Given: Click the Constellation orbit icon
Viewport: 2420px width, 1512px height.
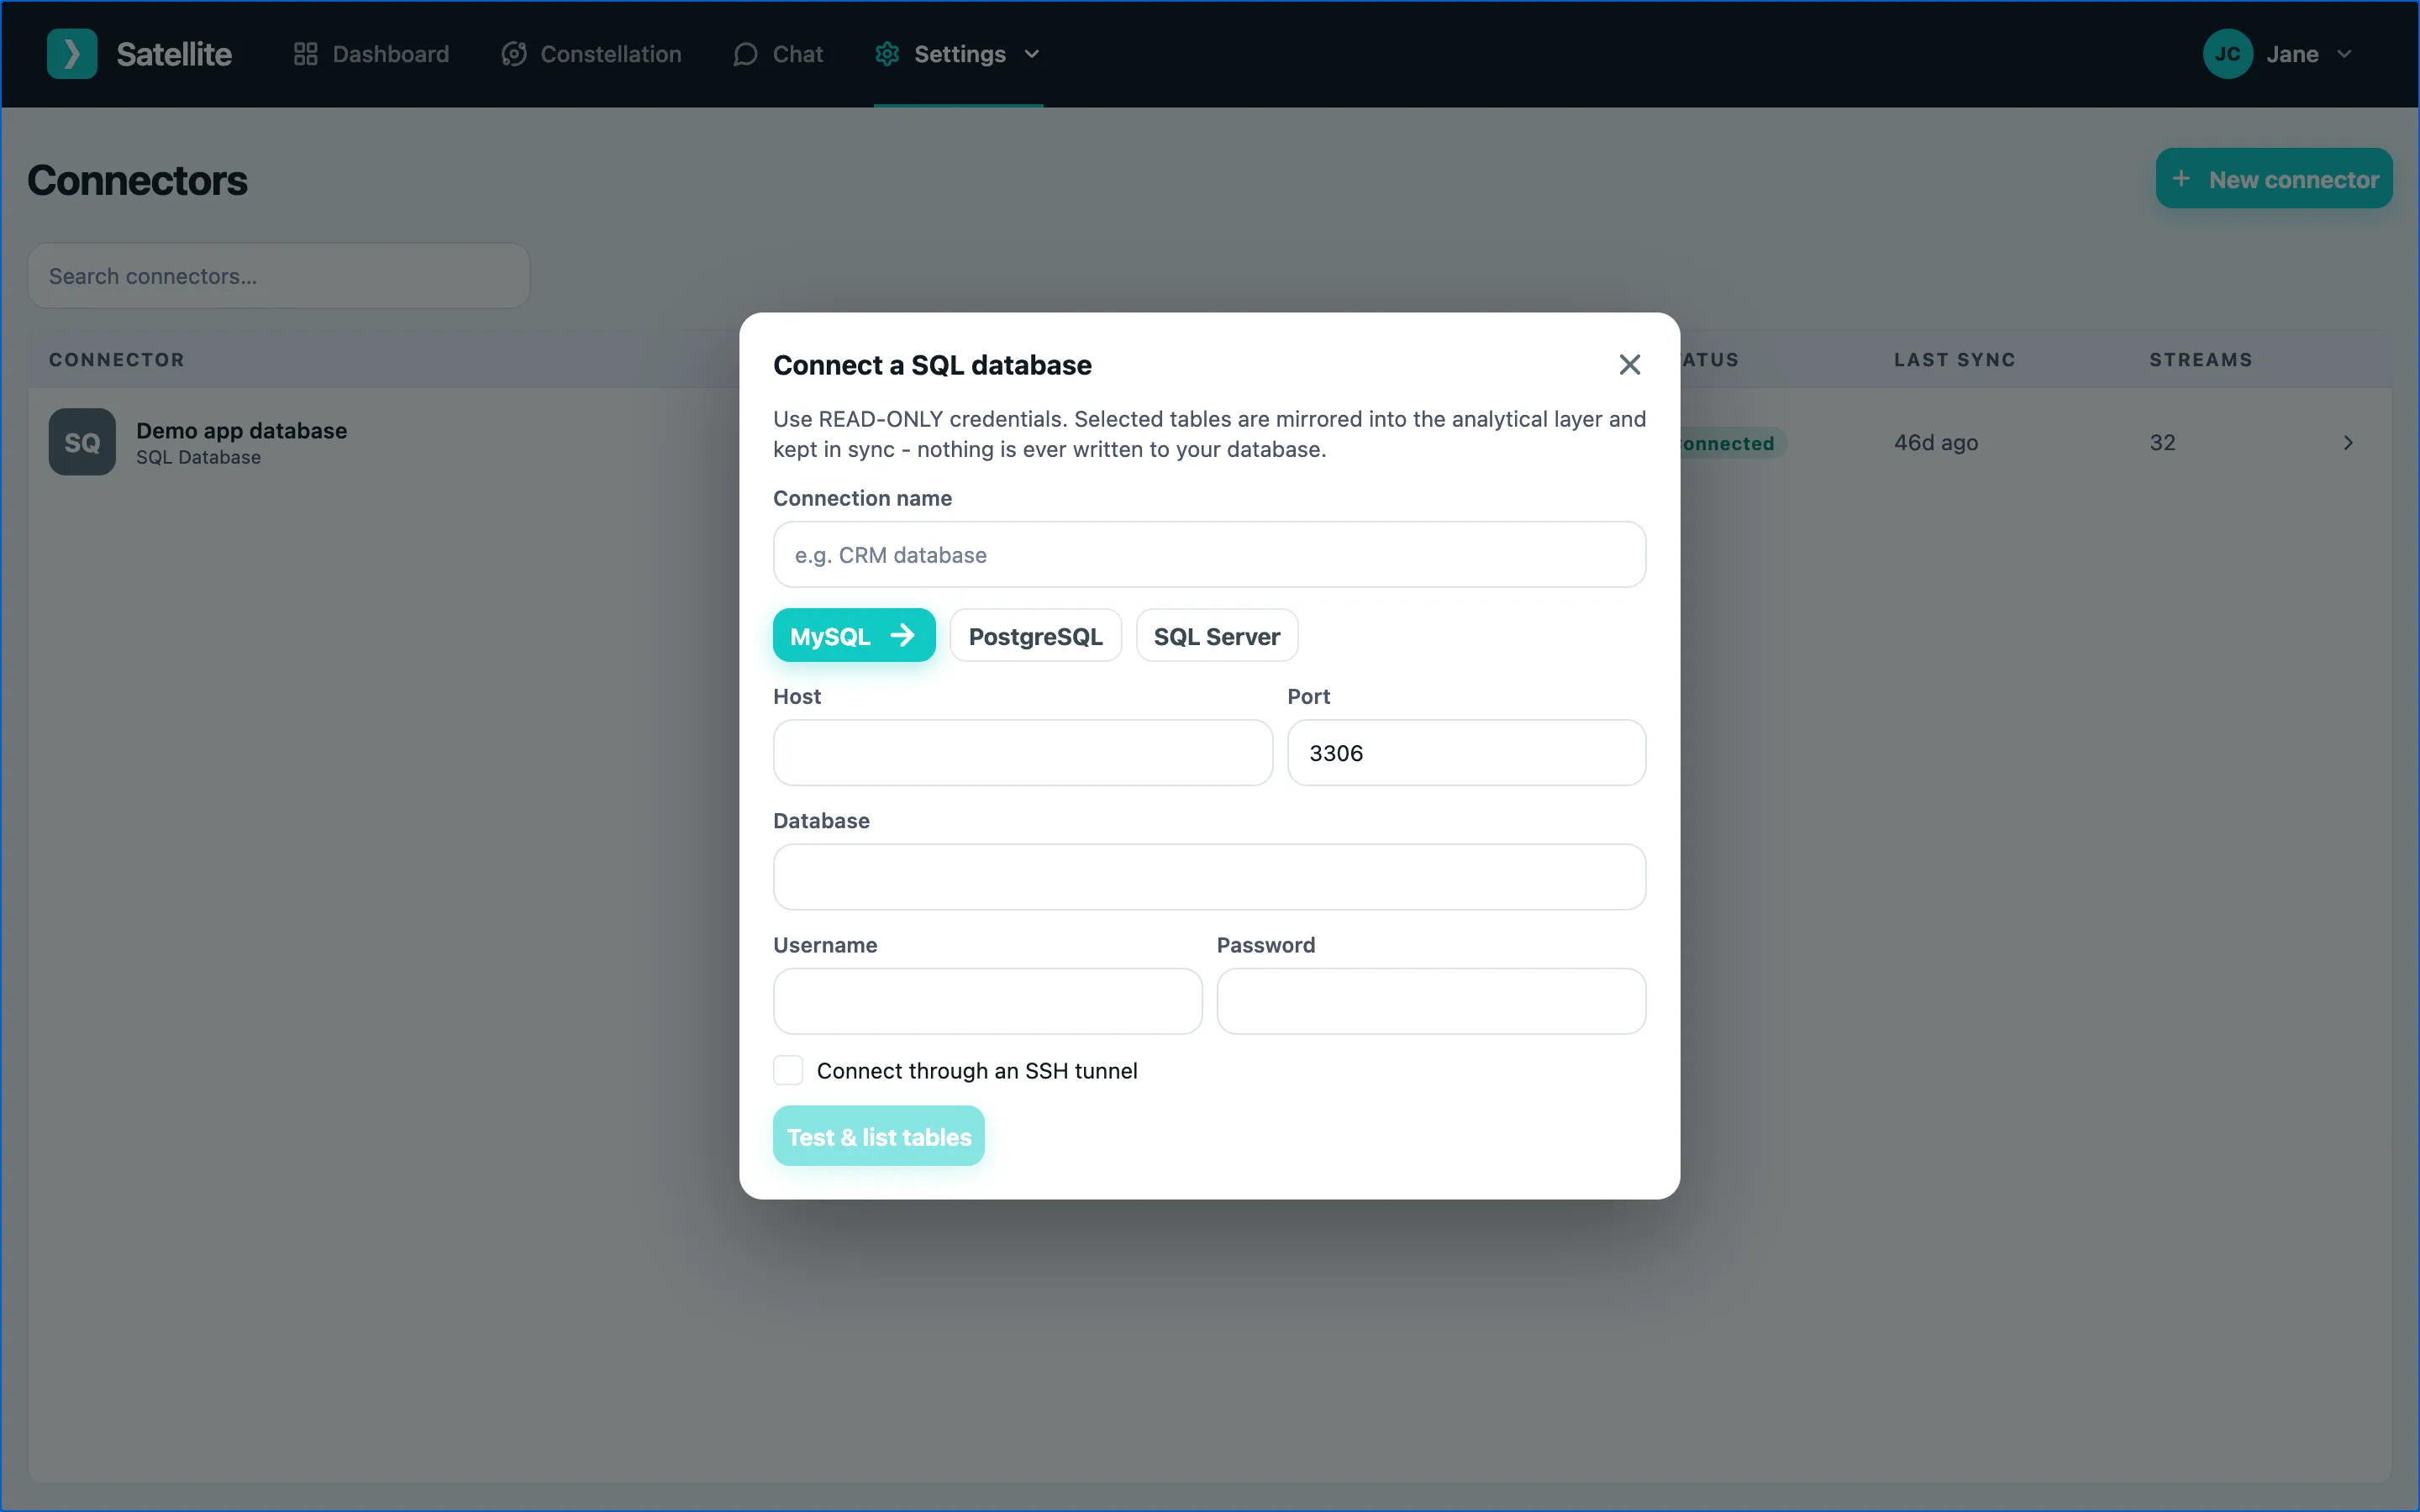Looking at the screenshot, I should (514, 54).
